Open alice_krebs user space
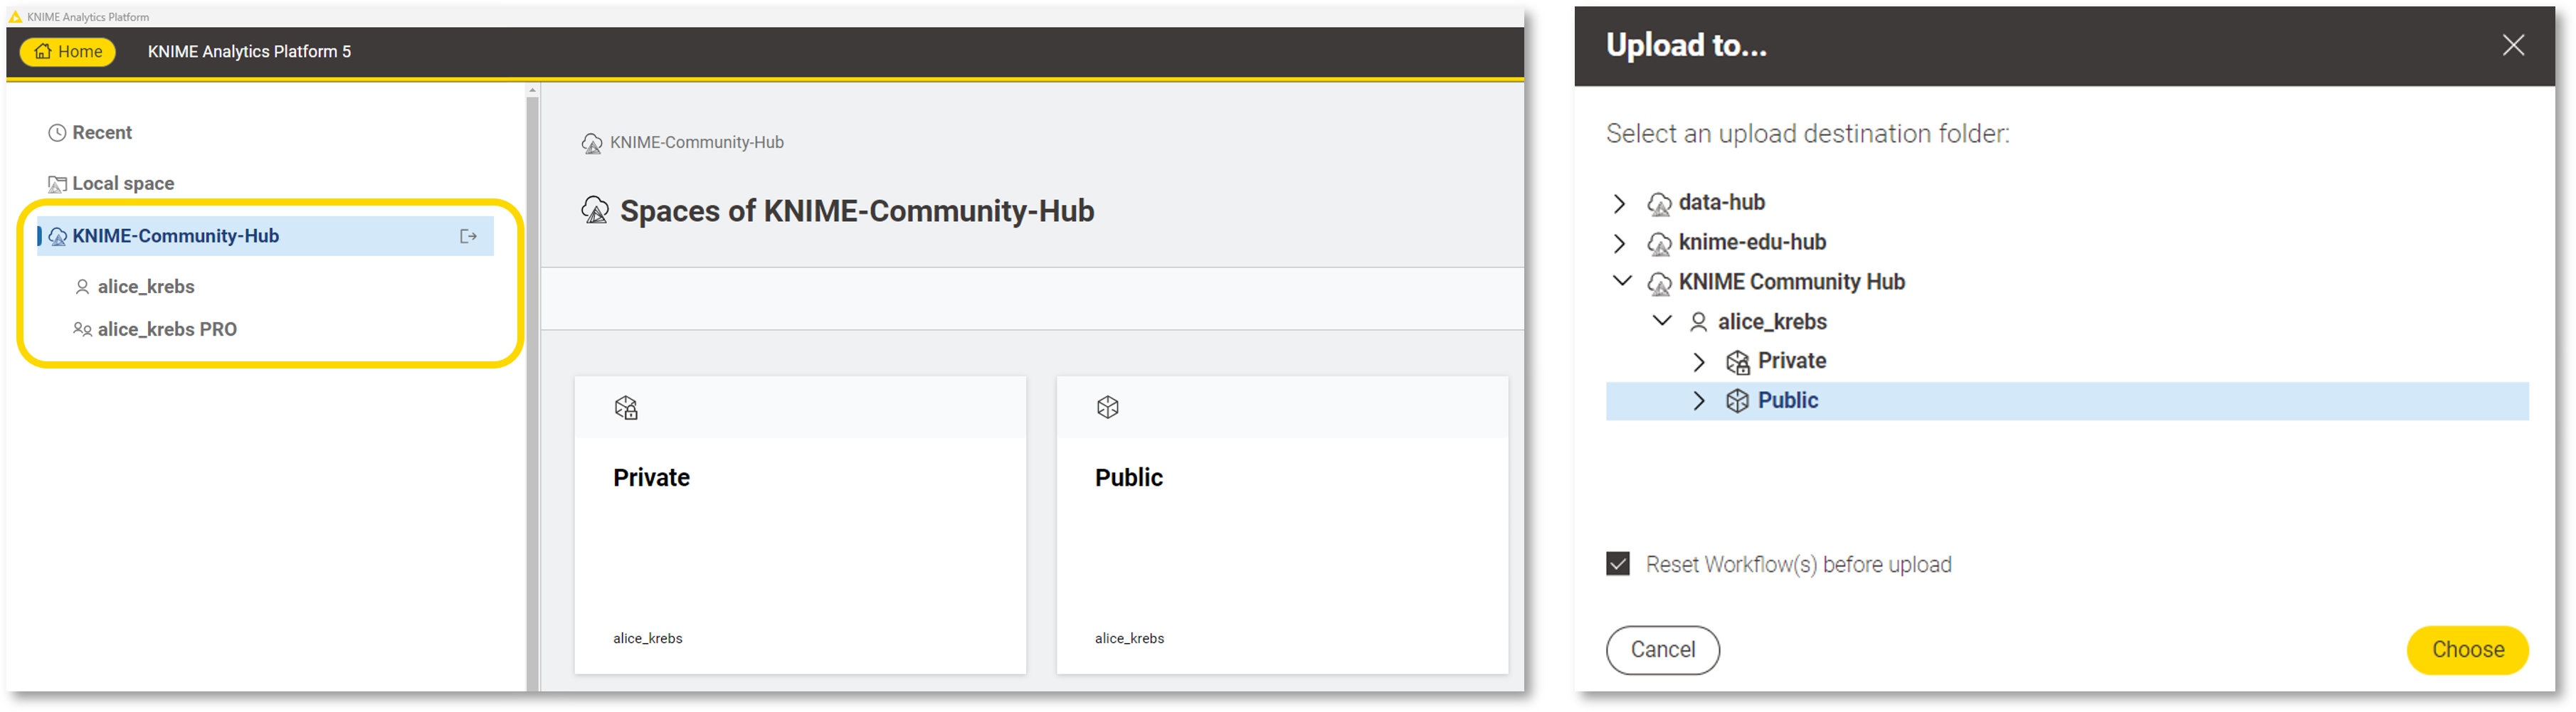 146,287
